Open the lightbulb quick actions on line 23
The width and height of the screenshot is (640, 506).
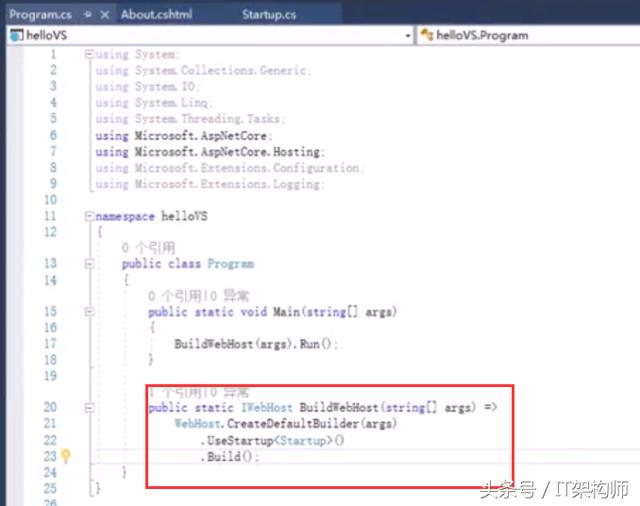coord(65,456)
